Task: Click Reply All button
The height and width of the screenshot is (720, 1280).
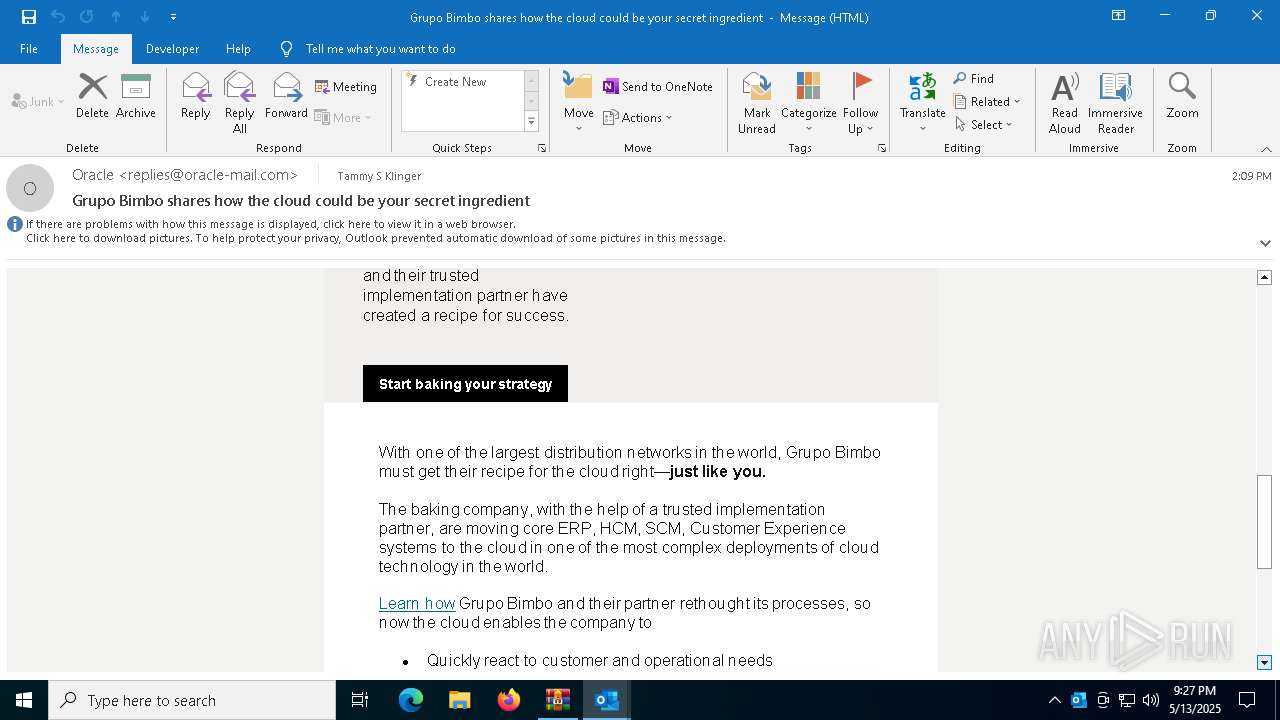Action: tap(240, 103)
